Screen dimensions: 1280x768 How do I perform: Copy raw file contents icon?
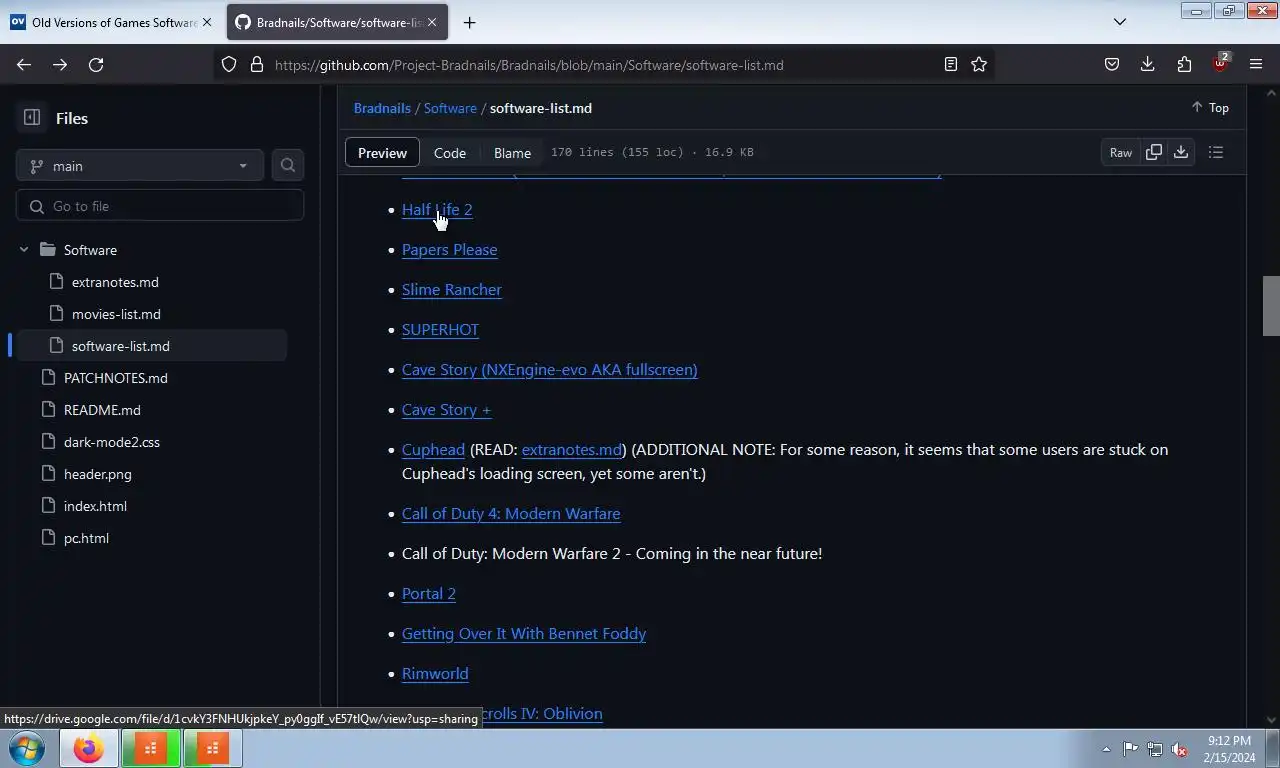[x=1154, y=152]
